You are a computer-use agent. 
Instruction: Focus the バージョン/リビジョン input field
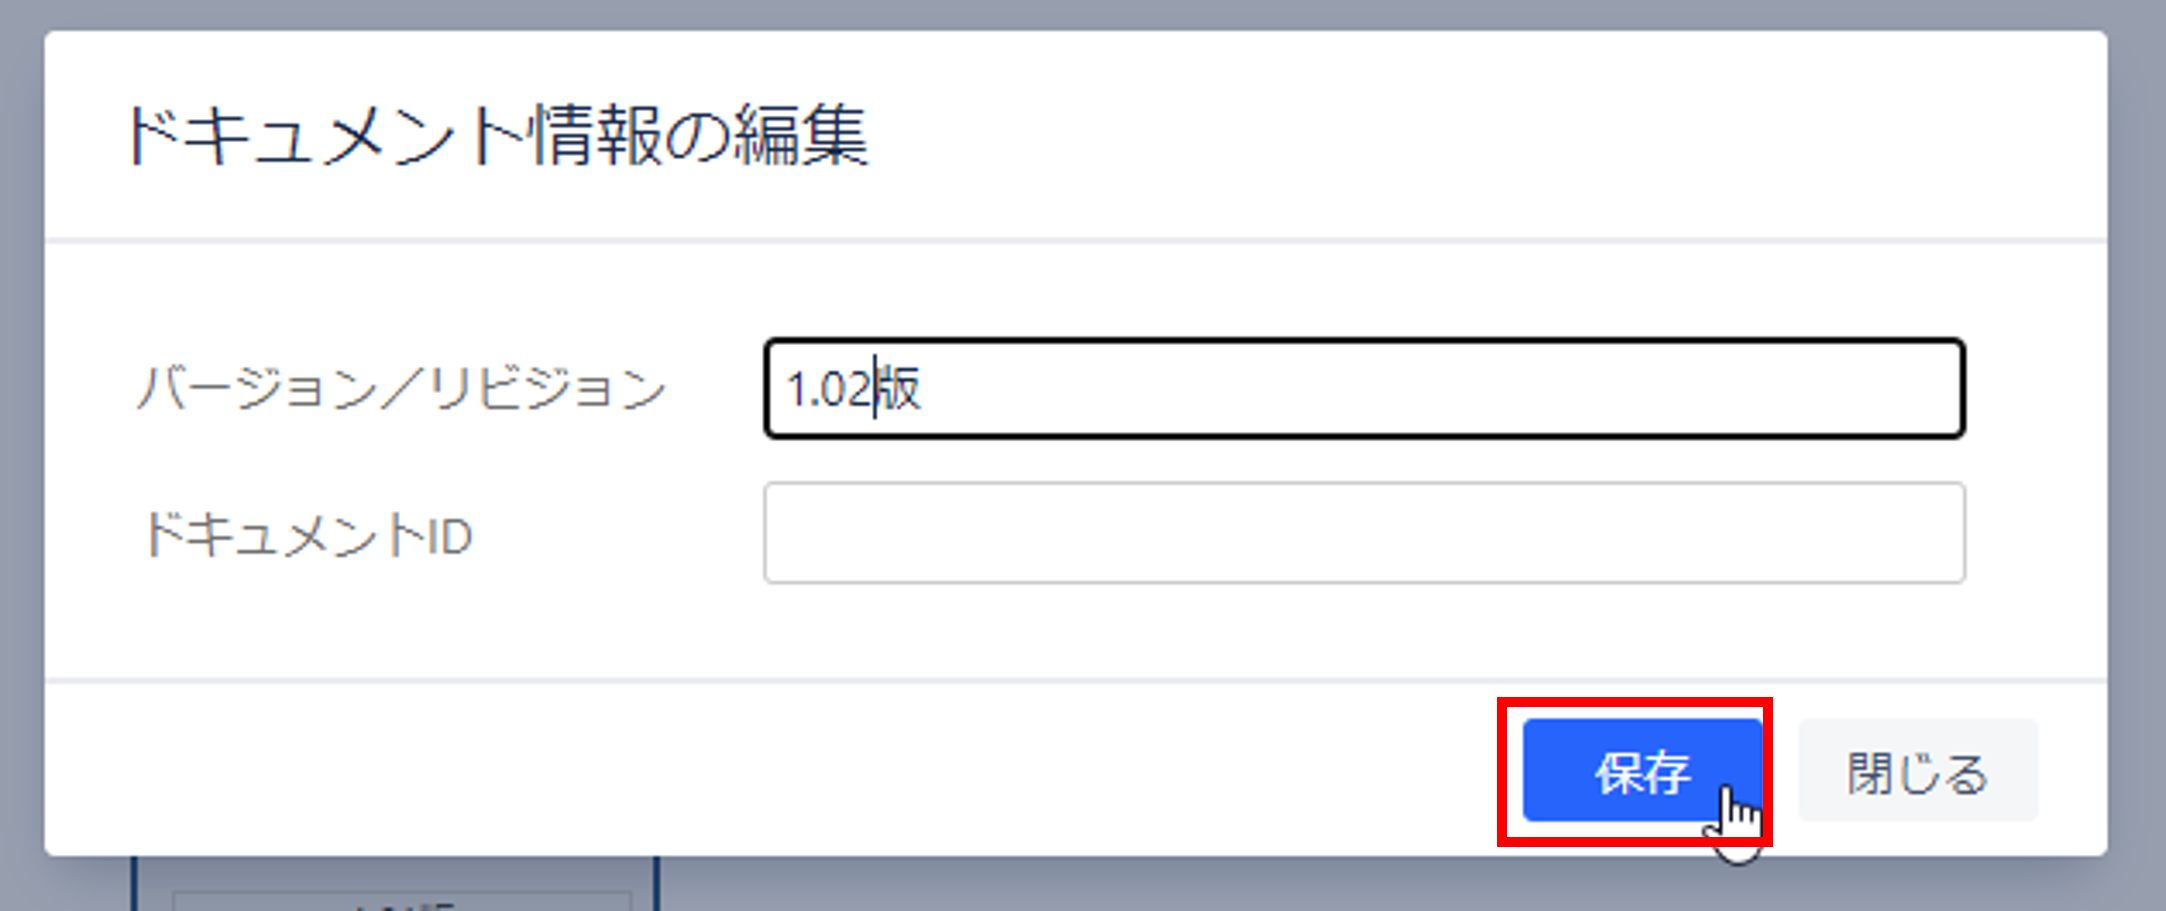(1364, 388)
